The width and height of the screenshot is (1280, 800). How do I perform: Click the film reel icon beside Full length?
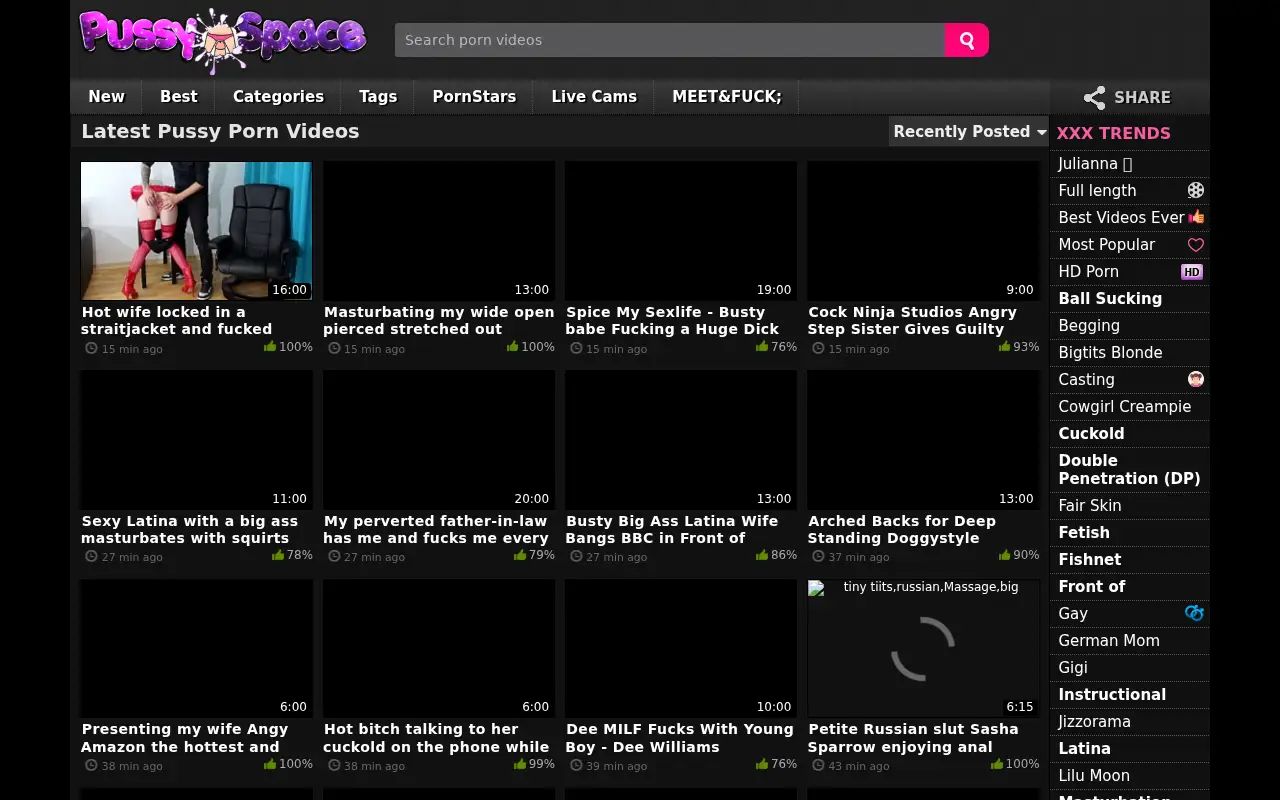click(1195, 190)
